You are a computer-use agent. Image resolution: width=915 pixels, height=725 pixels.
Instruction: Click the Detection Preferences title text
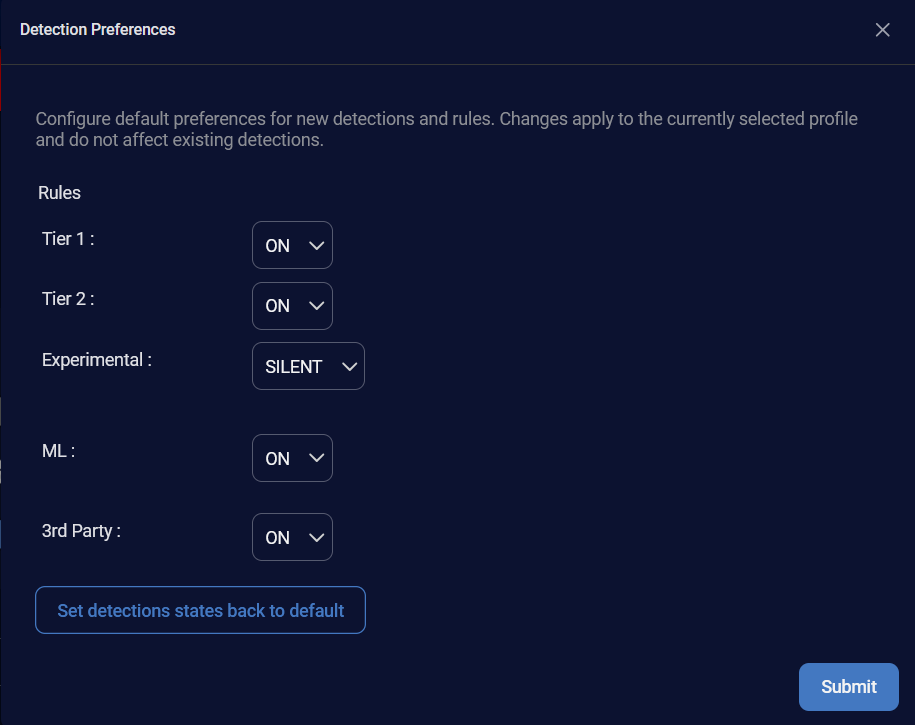[x=97, y=30]
